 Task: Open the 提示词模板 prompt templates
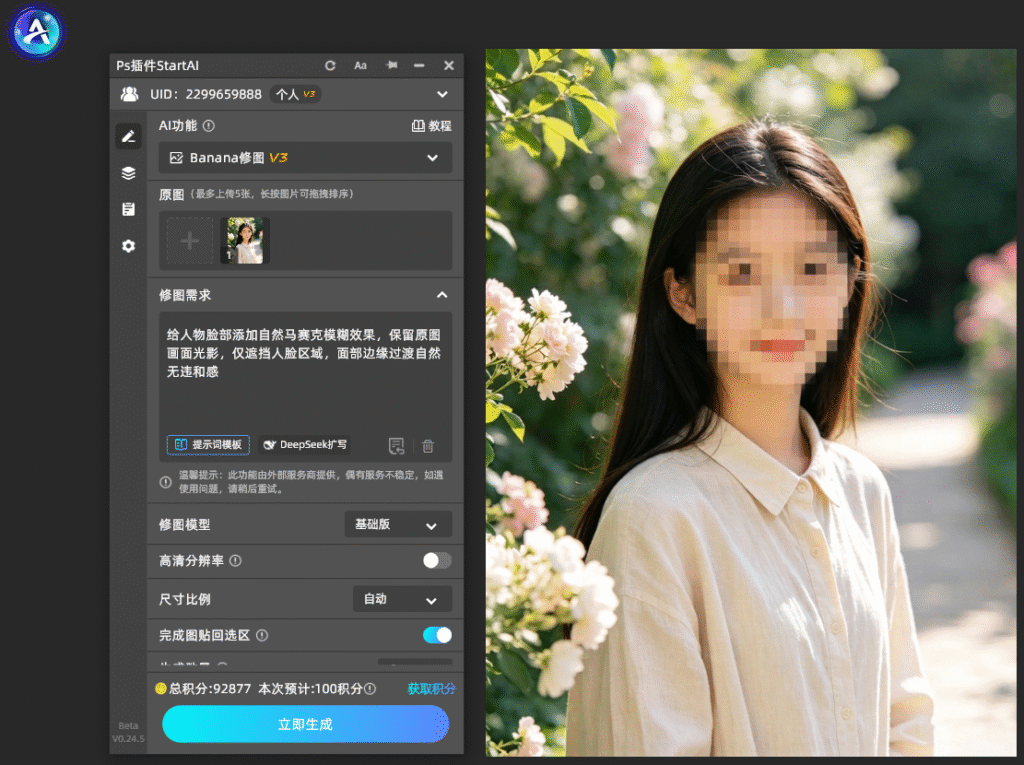coord(208,445)
